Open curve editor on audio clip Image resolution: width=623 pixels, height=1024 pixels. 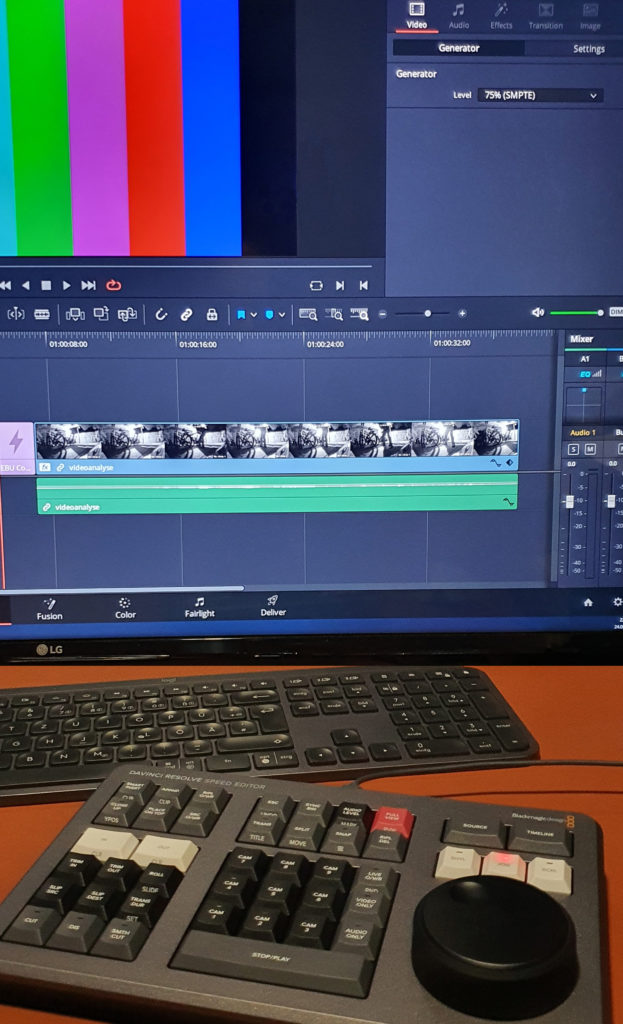(507, 502)
